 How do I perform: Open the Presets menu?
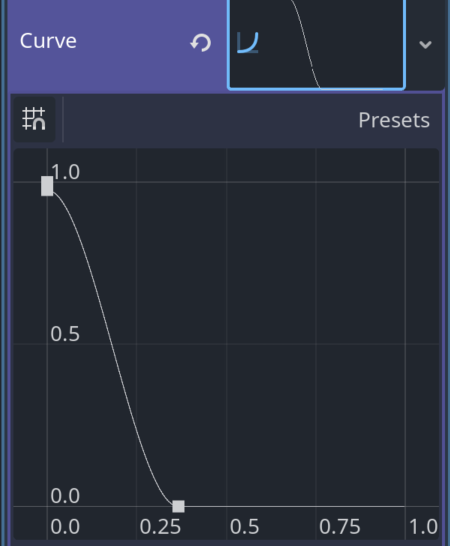[x=394, y=120]
